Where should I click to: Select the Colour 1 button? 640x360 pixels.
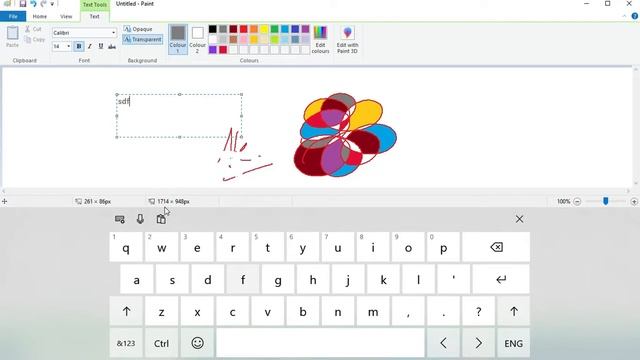[x=178, y=39]
